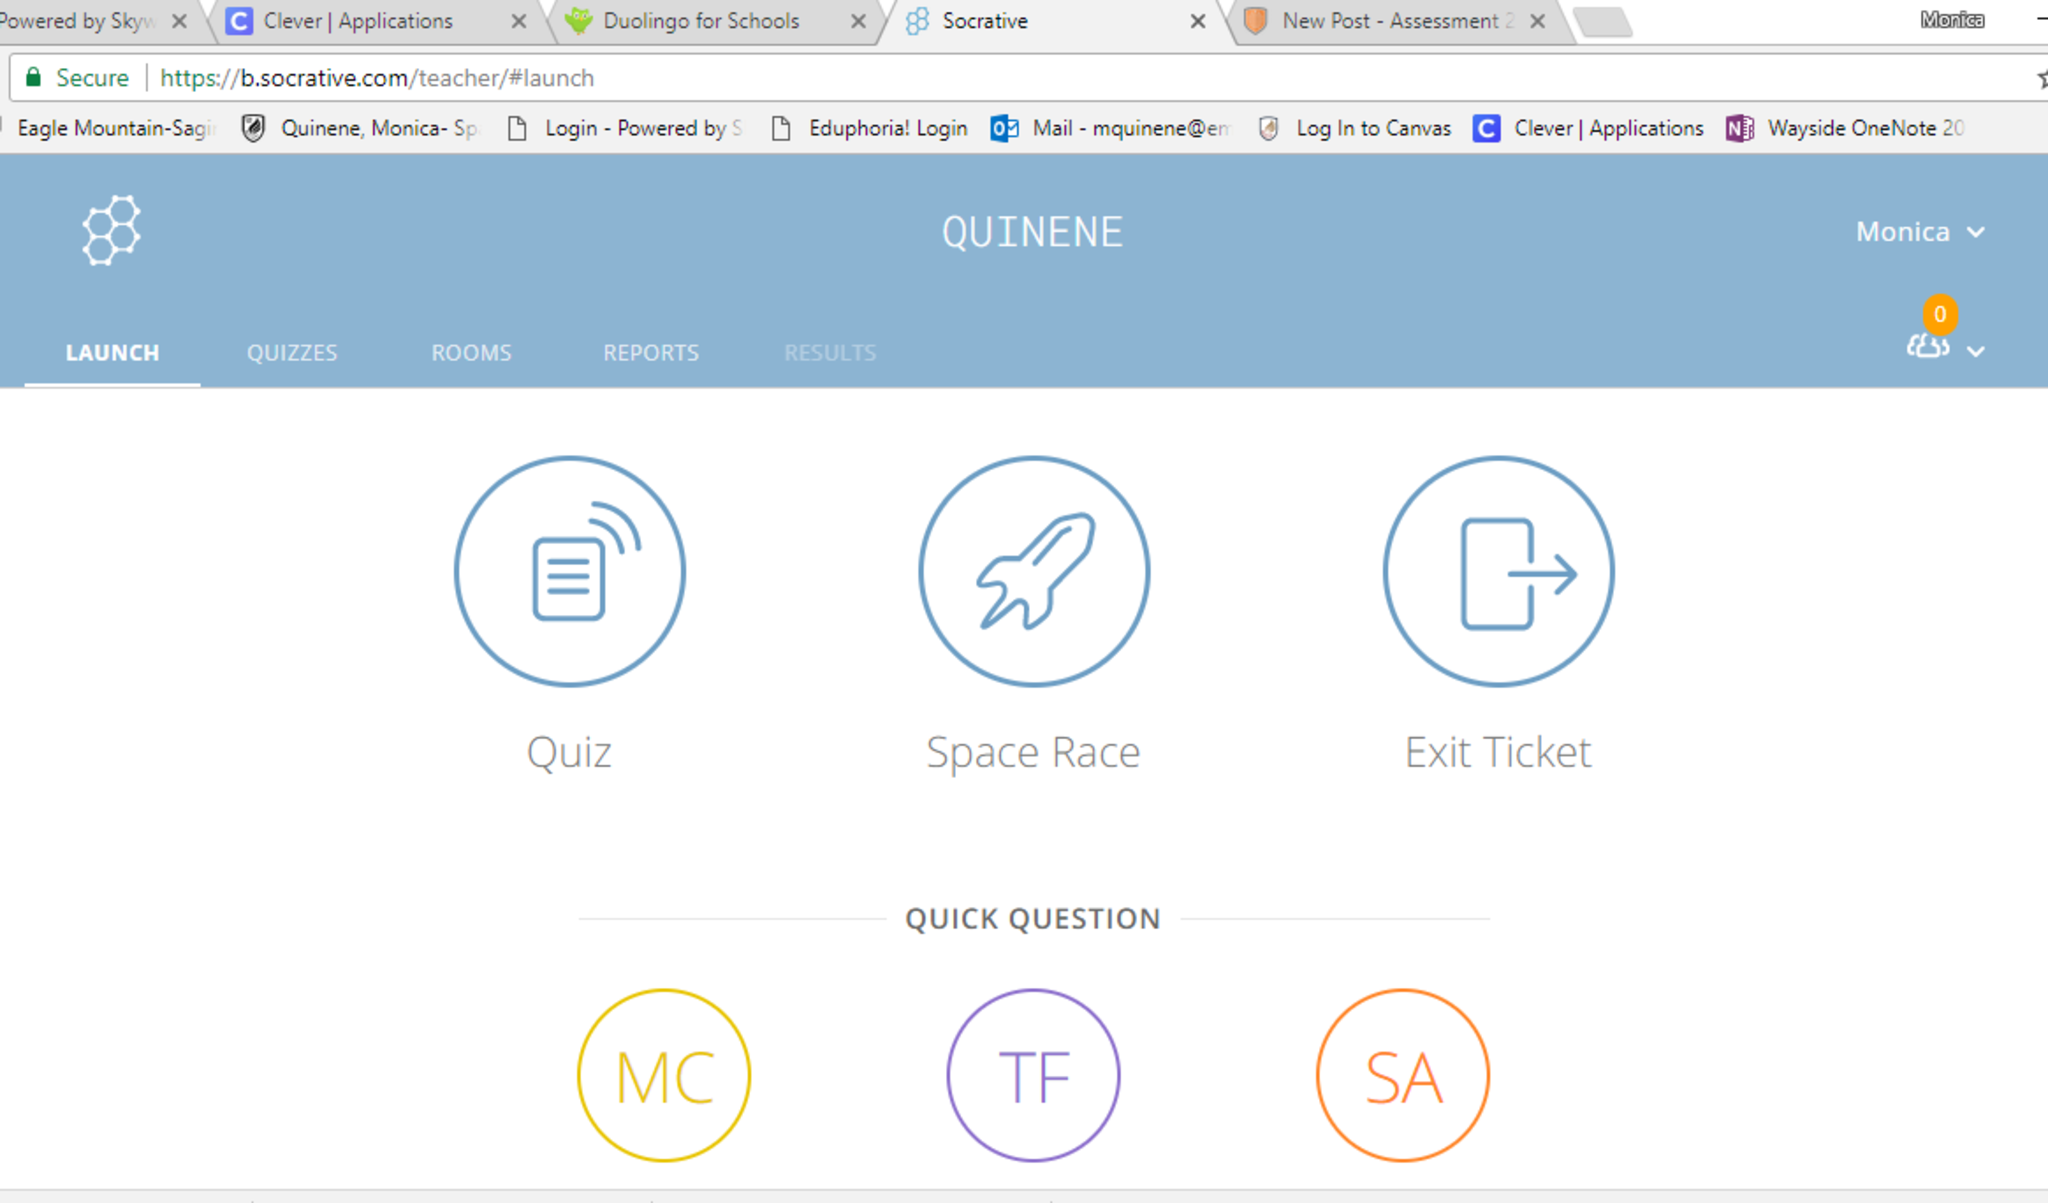
Task: Open the Rooms tab
Action: 471,353
